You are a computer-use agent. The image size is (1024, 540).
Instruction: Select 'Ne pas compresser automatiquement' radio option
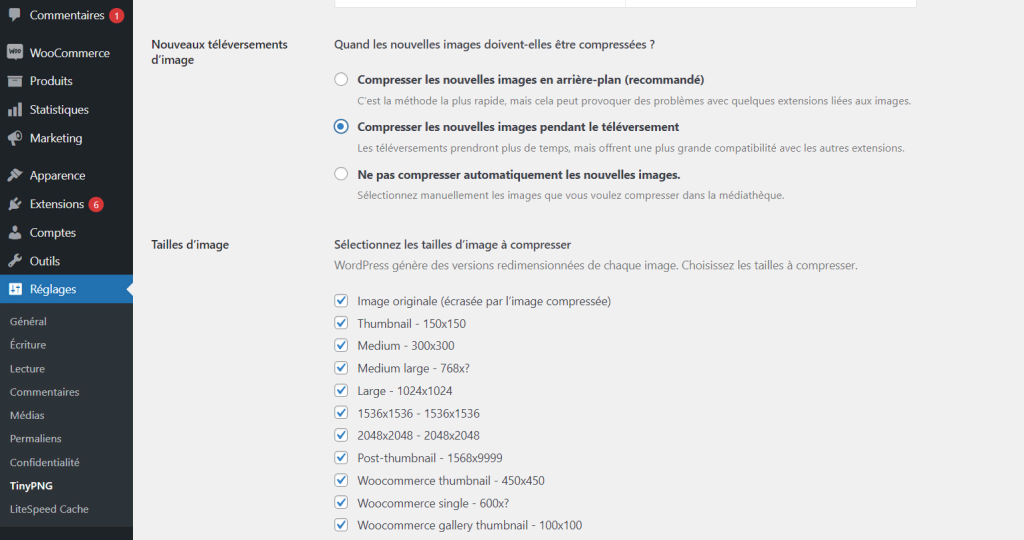(x=341, y=174)
